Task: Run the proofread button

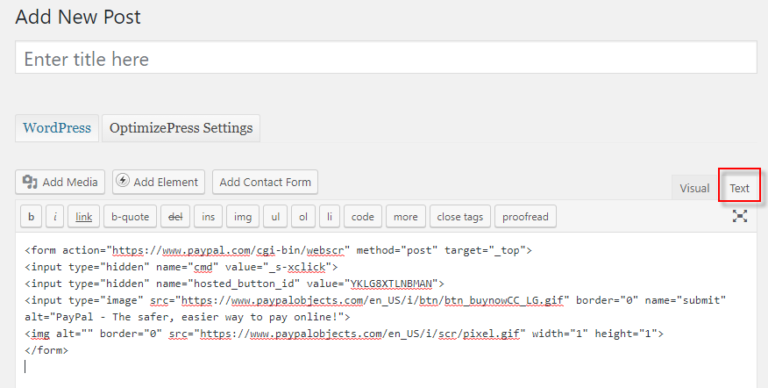Action: [526, 217]
